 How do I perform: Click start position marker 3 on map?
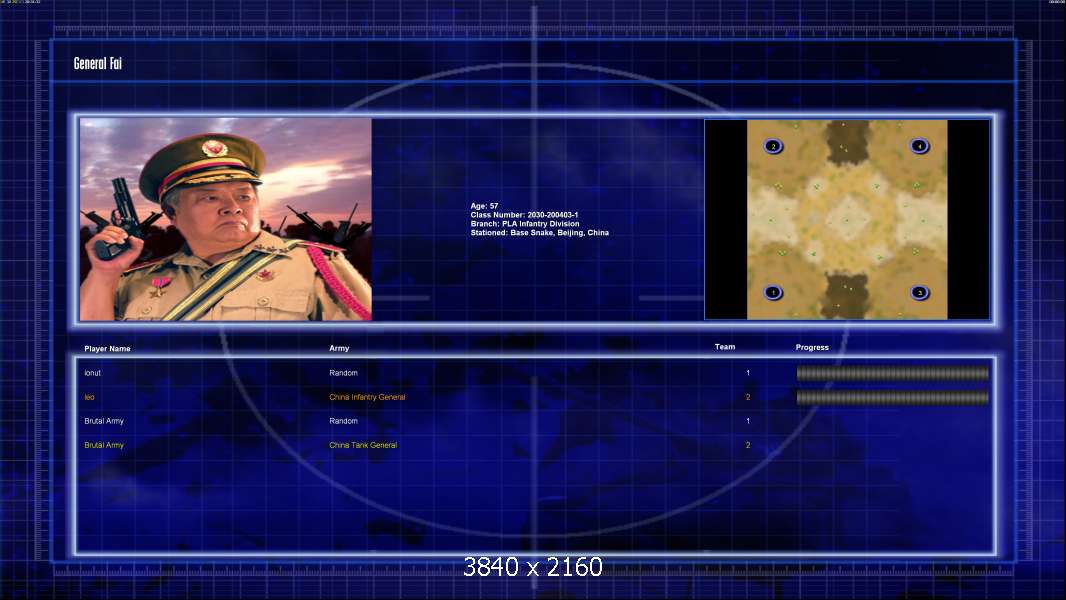[x=920, y=293]
